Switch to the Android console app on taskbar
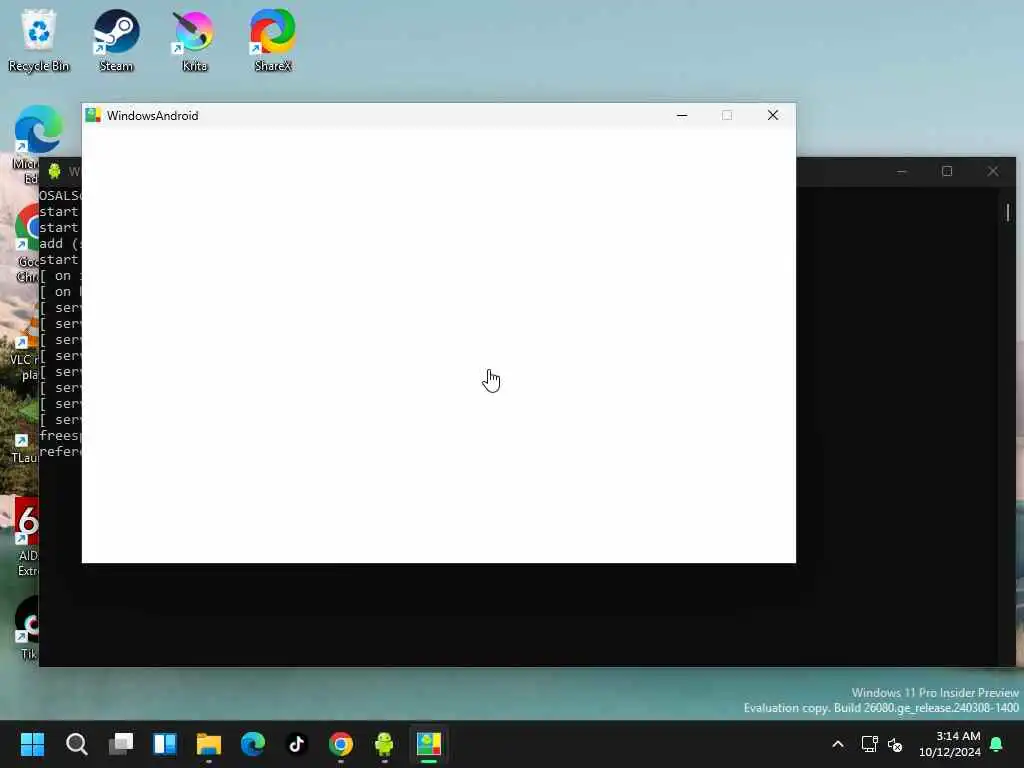 385,744
